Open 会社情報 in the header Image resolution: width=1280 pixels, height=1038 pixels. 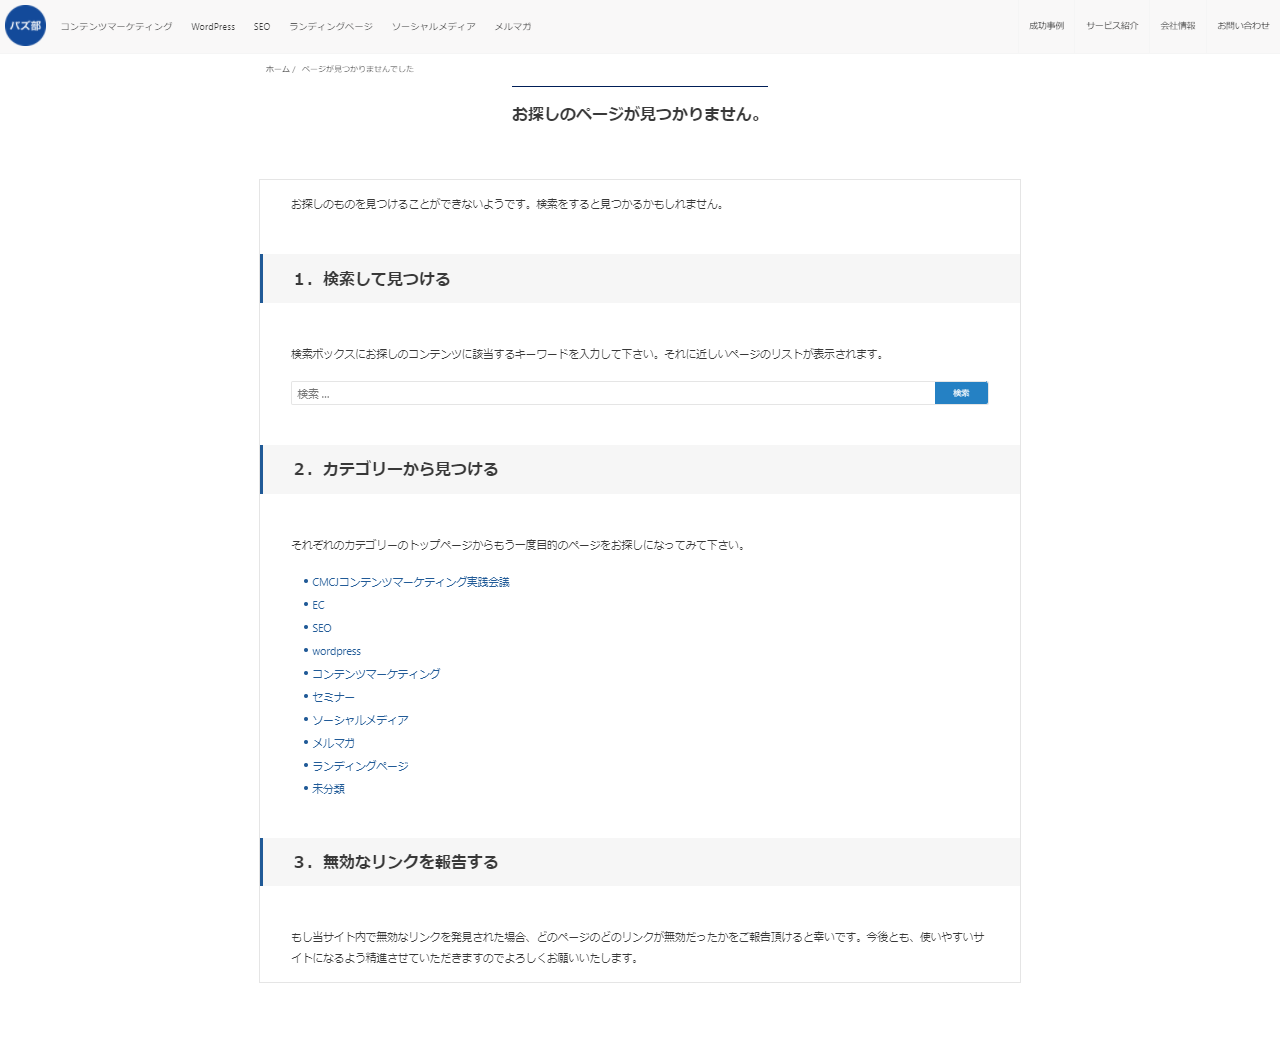tap(1178, 26)
